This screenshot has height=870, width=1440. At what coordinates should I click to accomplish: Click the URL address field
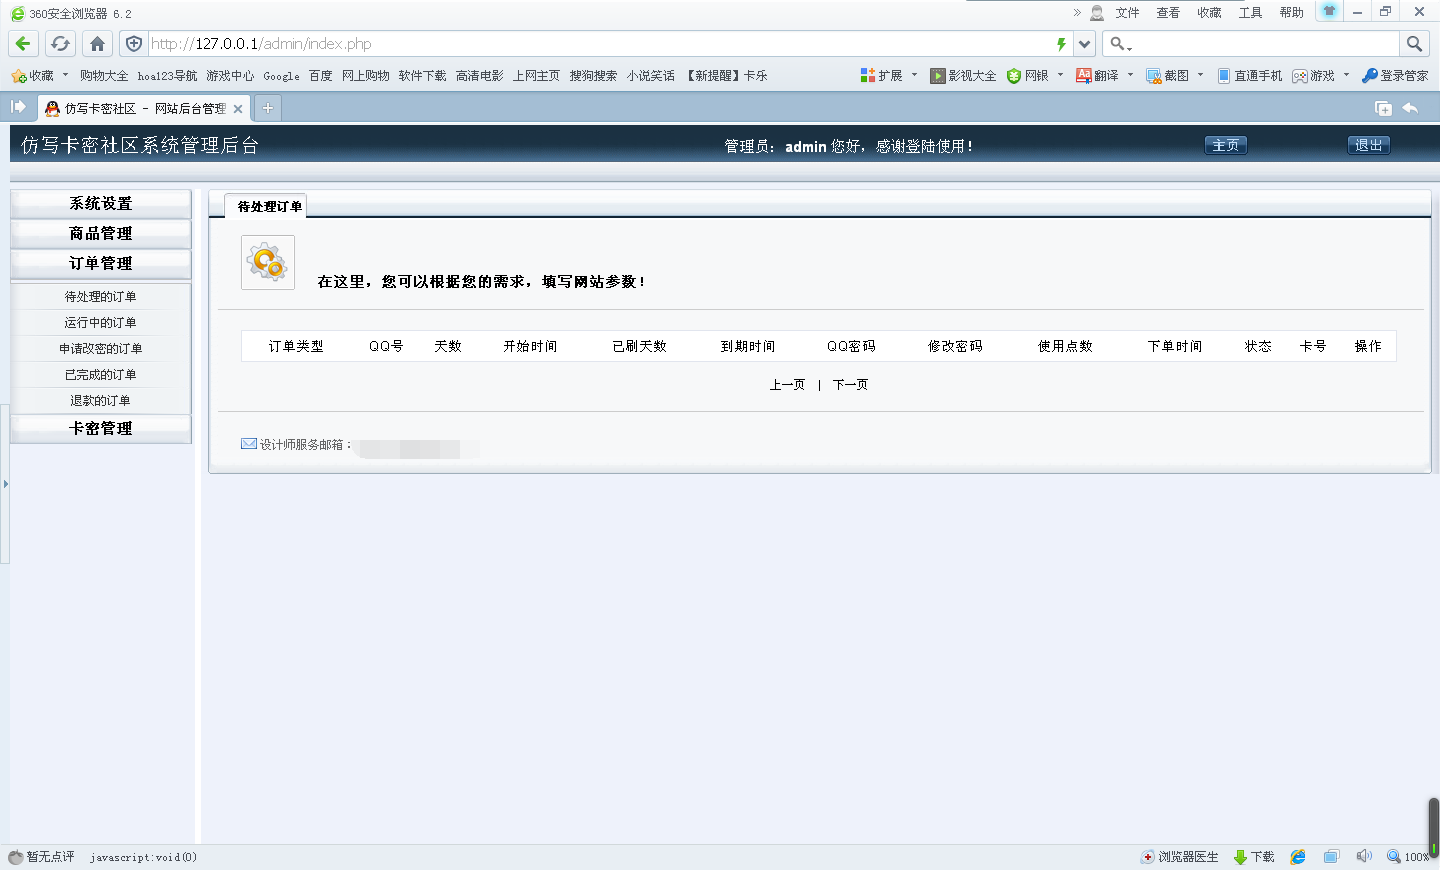[600, 44]
